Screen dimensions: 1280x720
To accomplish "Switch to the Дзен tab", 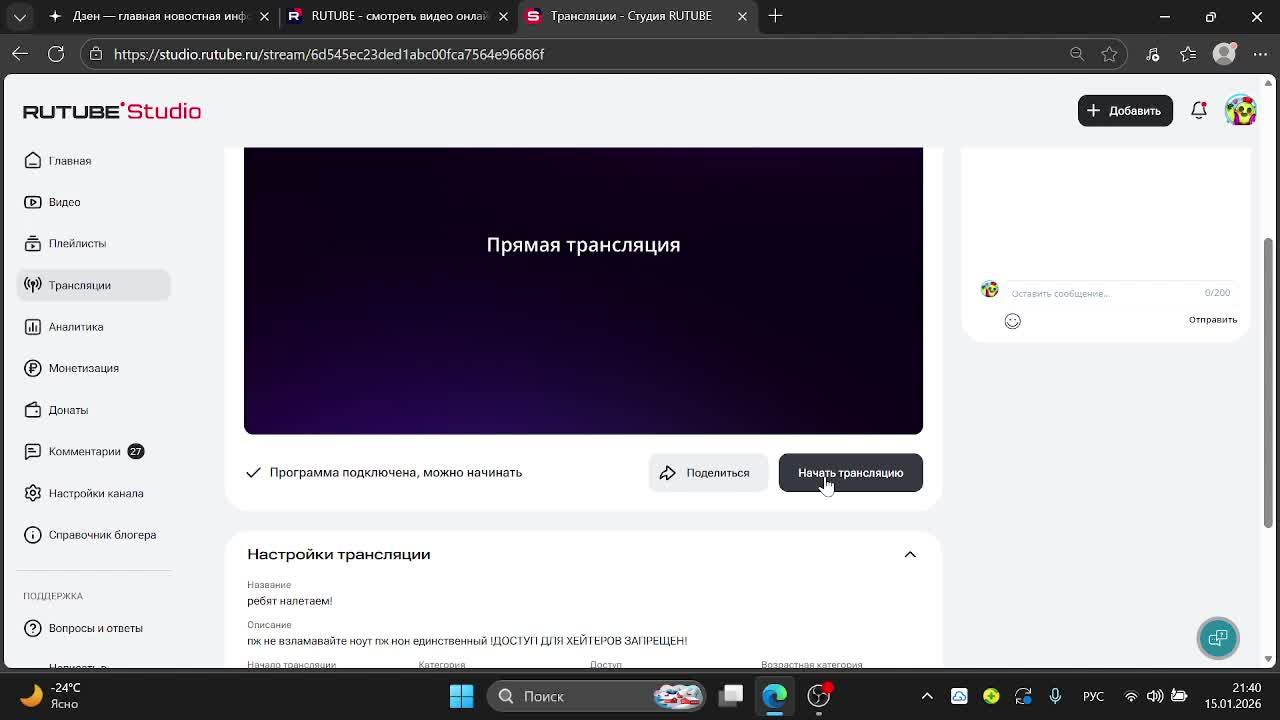I will [160, 16].
